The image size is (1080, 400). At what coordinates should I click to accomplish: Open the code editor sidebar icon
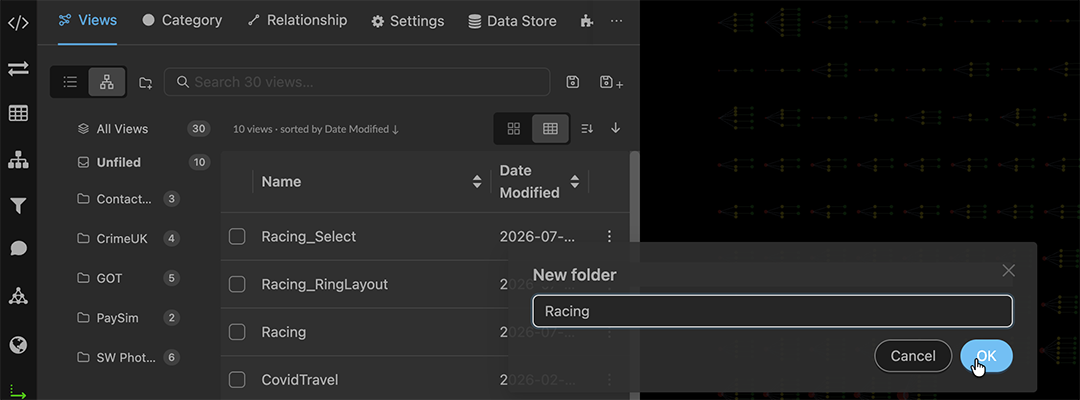pos(18,23)
